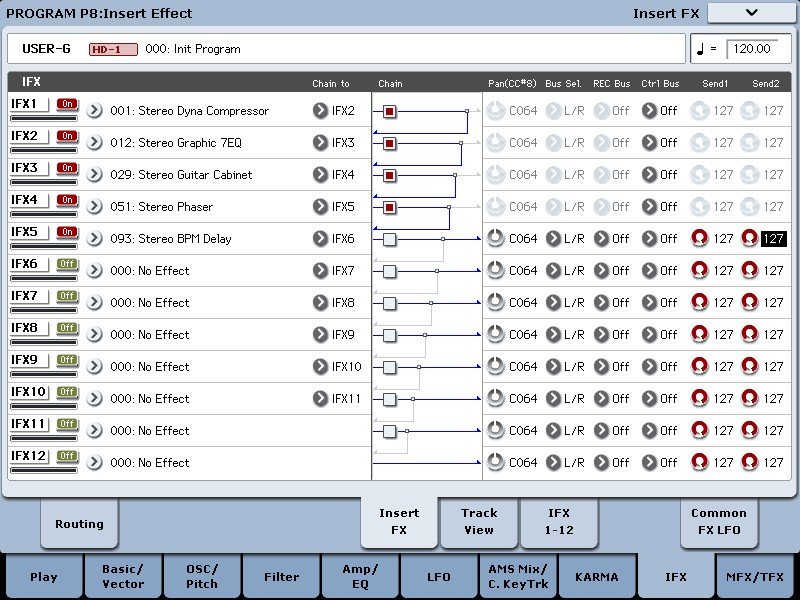Click the IFX3 chain routing box
The width and height of the screenshot is (800, 600).
pos(390,175)
